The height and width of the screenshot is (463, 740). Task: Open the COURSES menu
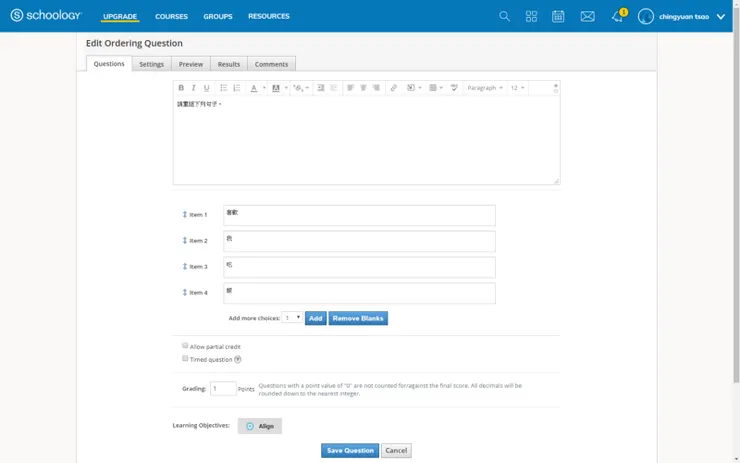171,17
